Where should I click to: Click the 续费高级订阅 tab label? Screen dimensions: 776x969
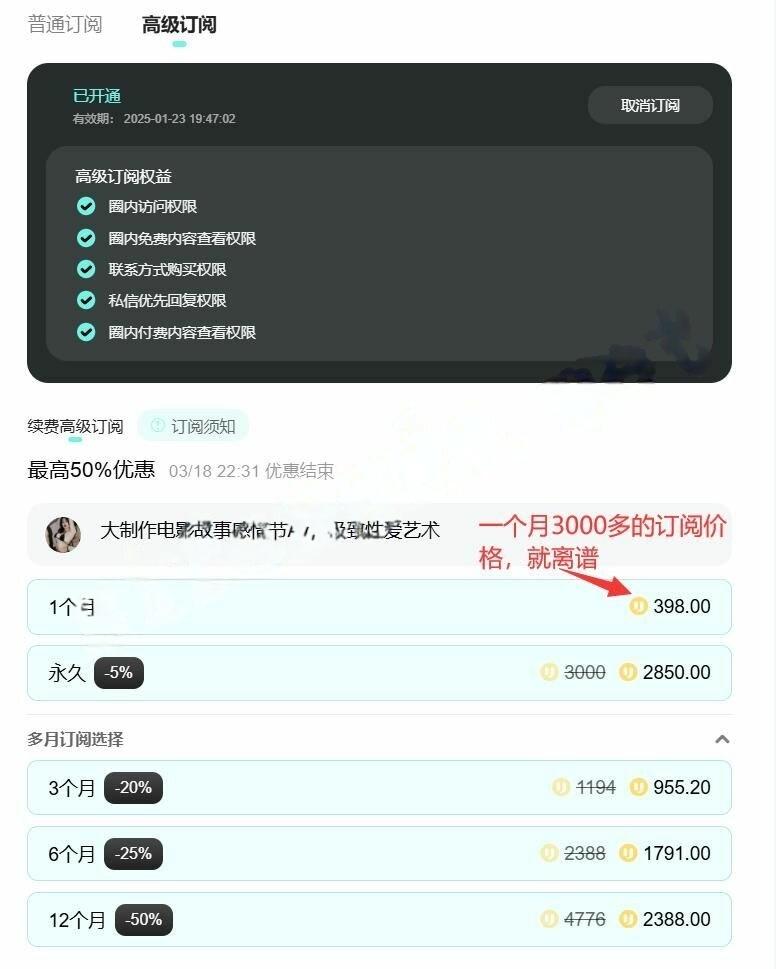click(x=75, y=426)
